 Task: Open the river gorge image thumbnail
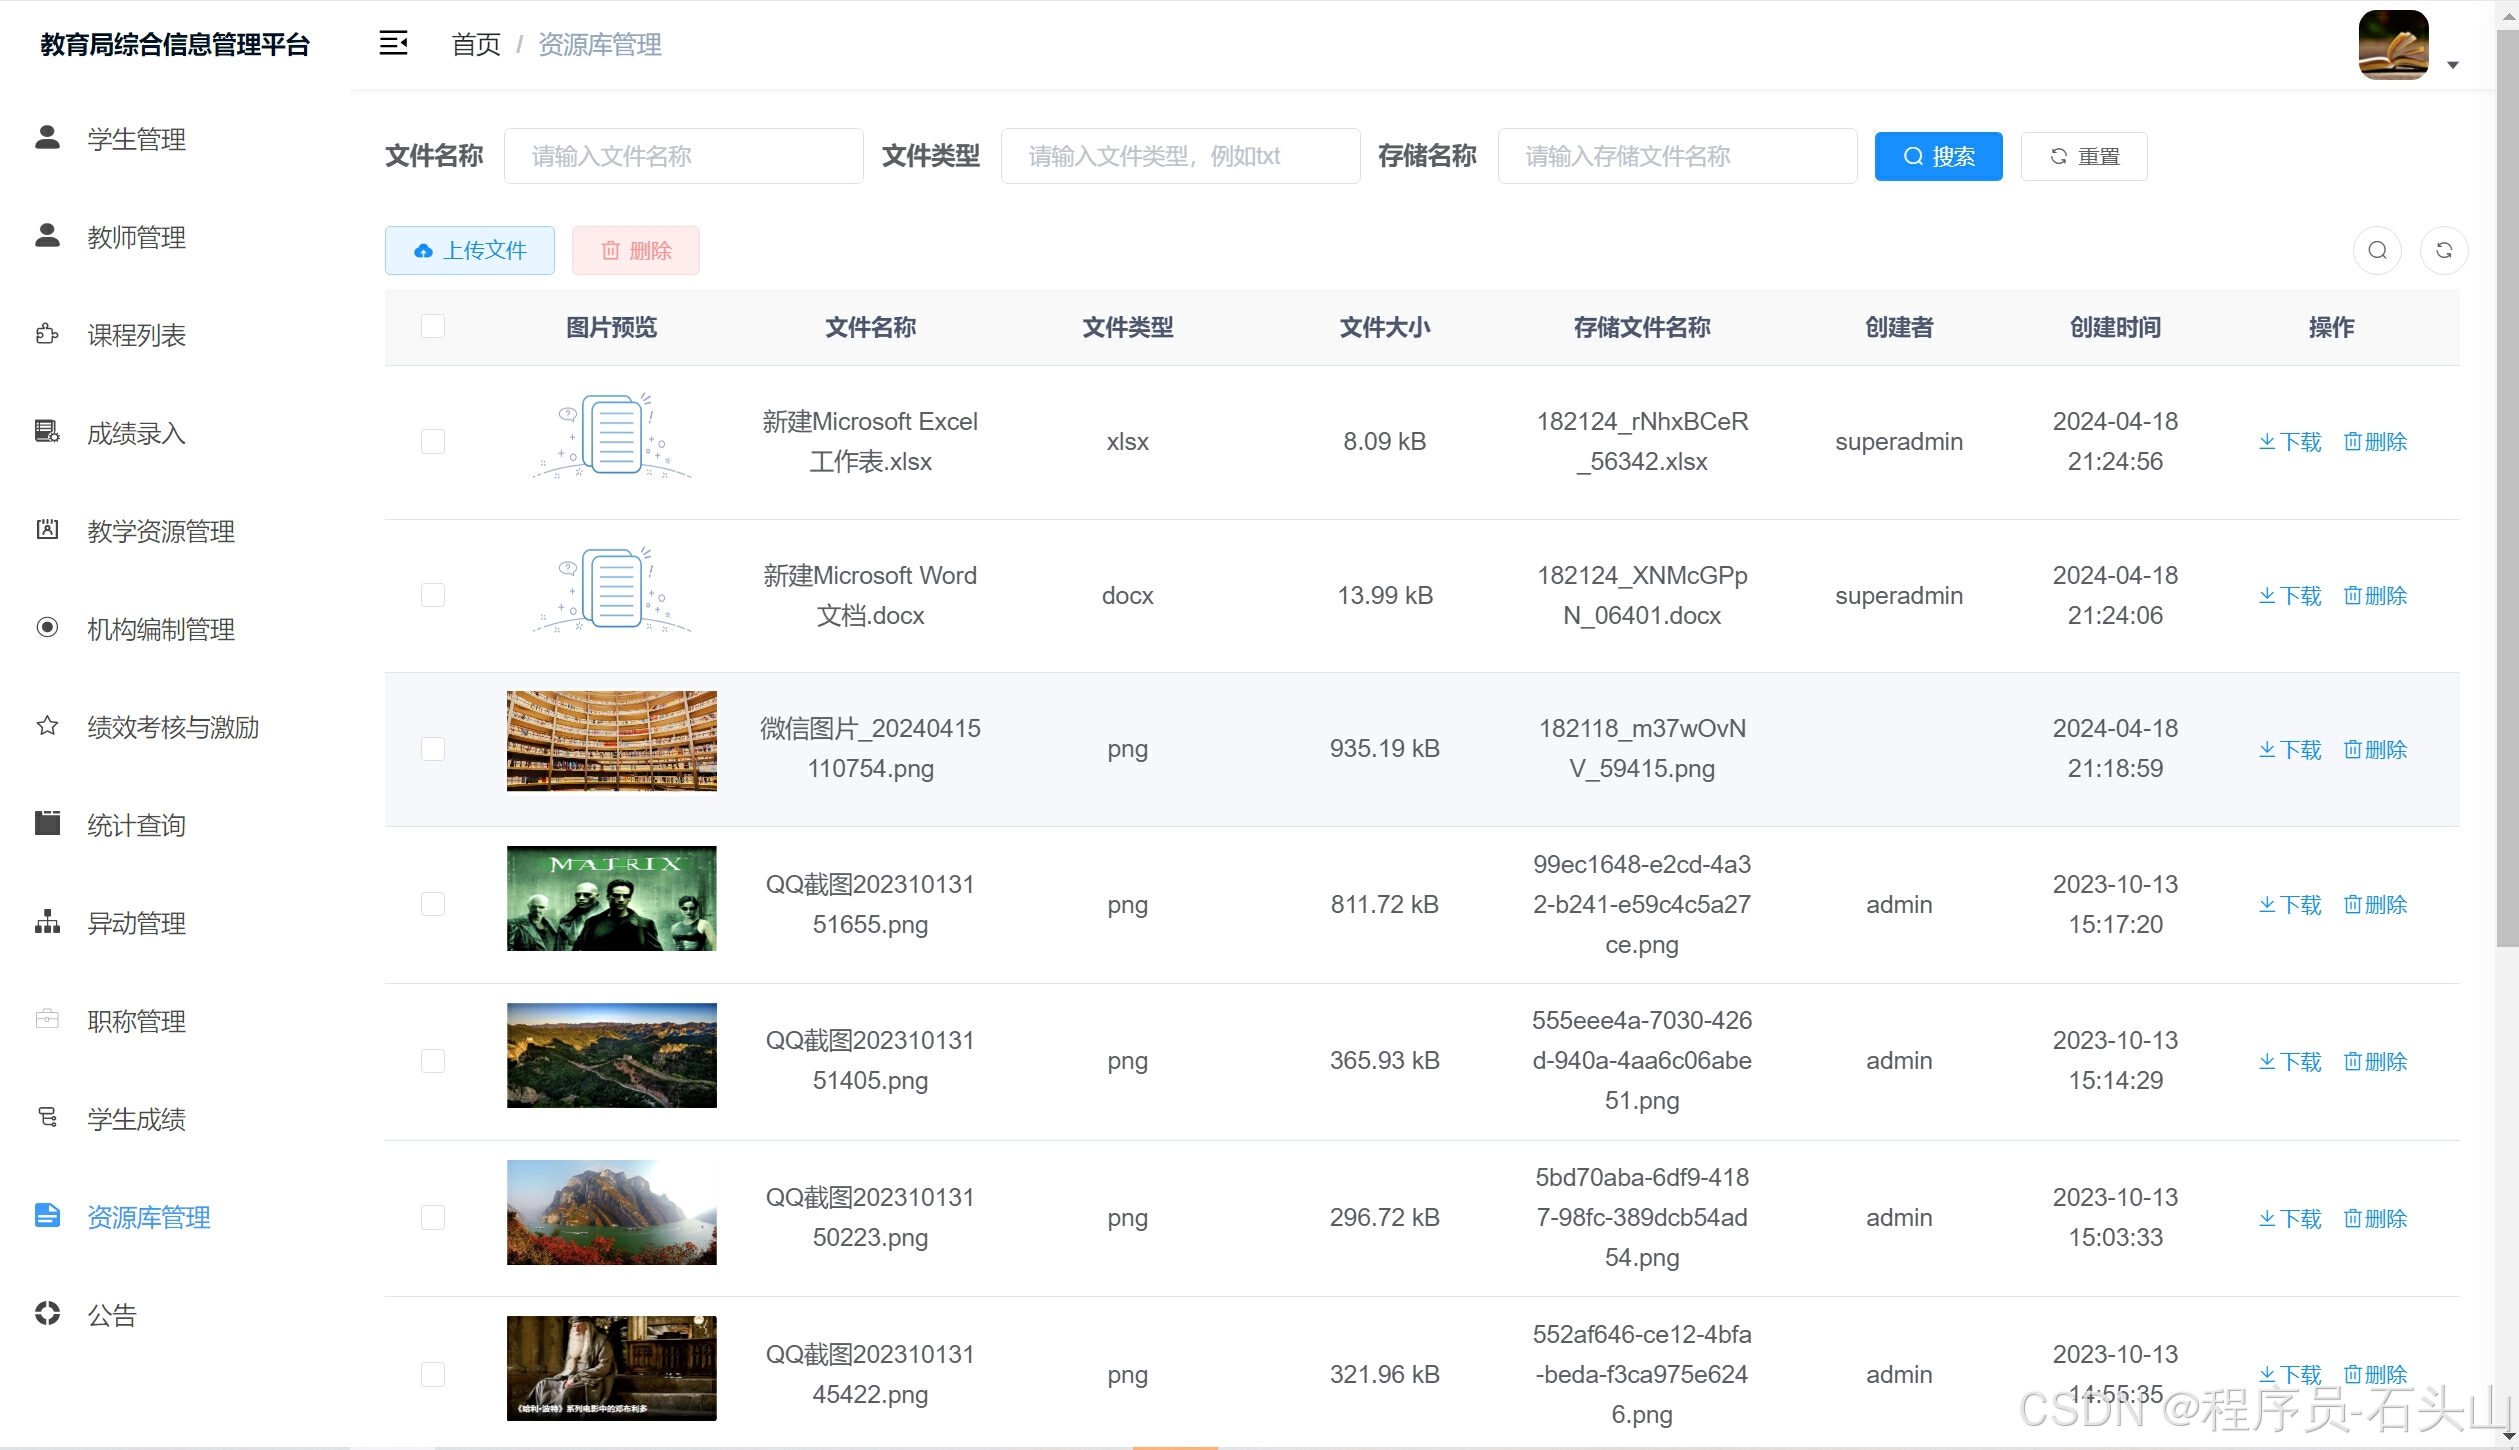click(x=612, y=1212)
